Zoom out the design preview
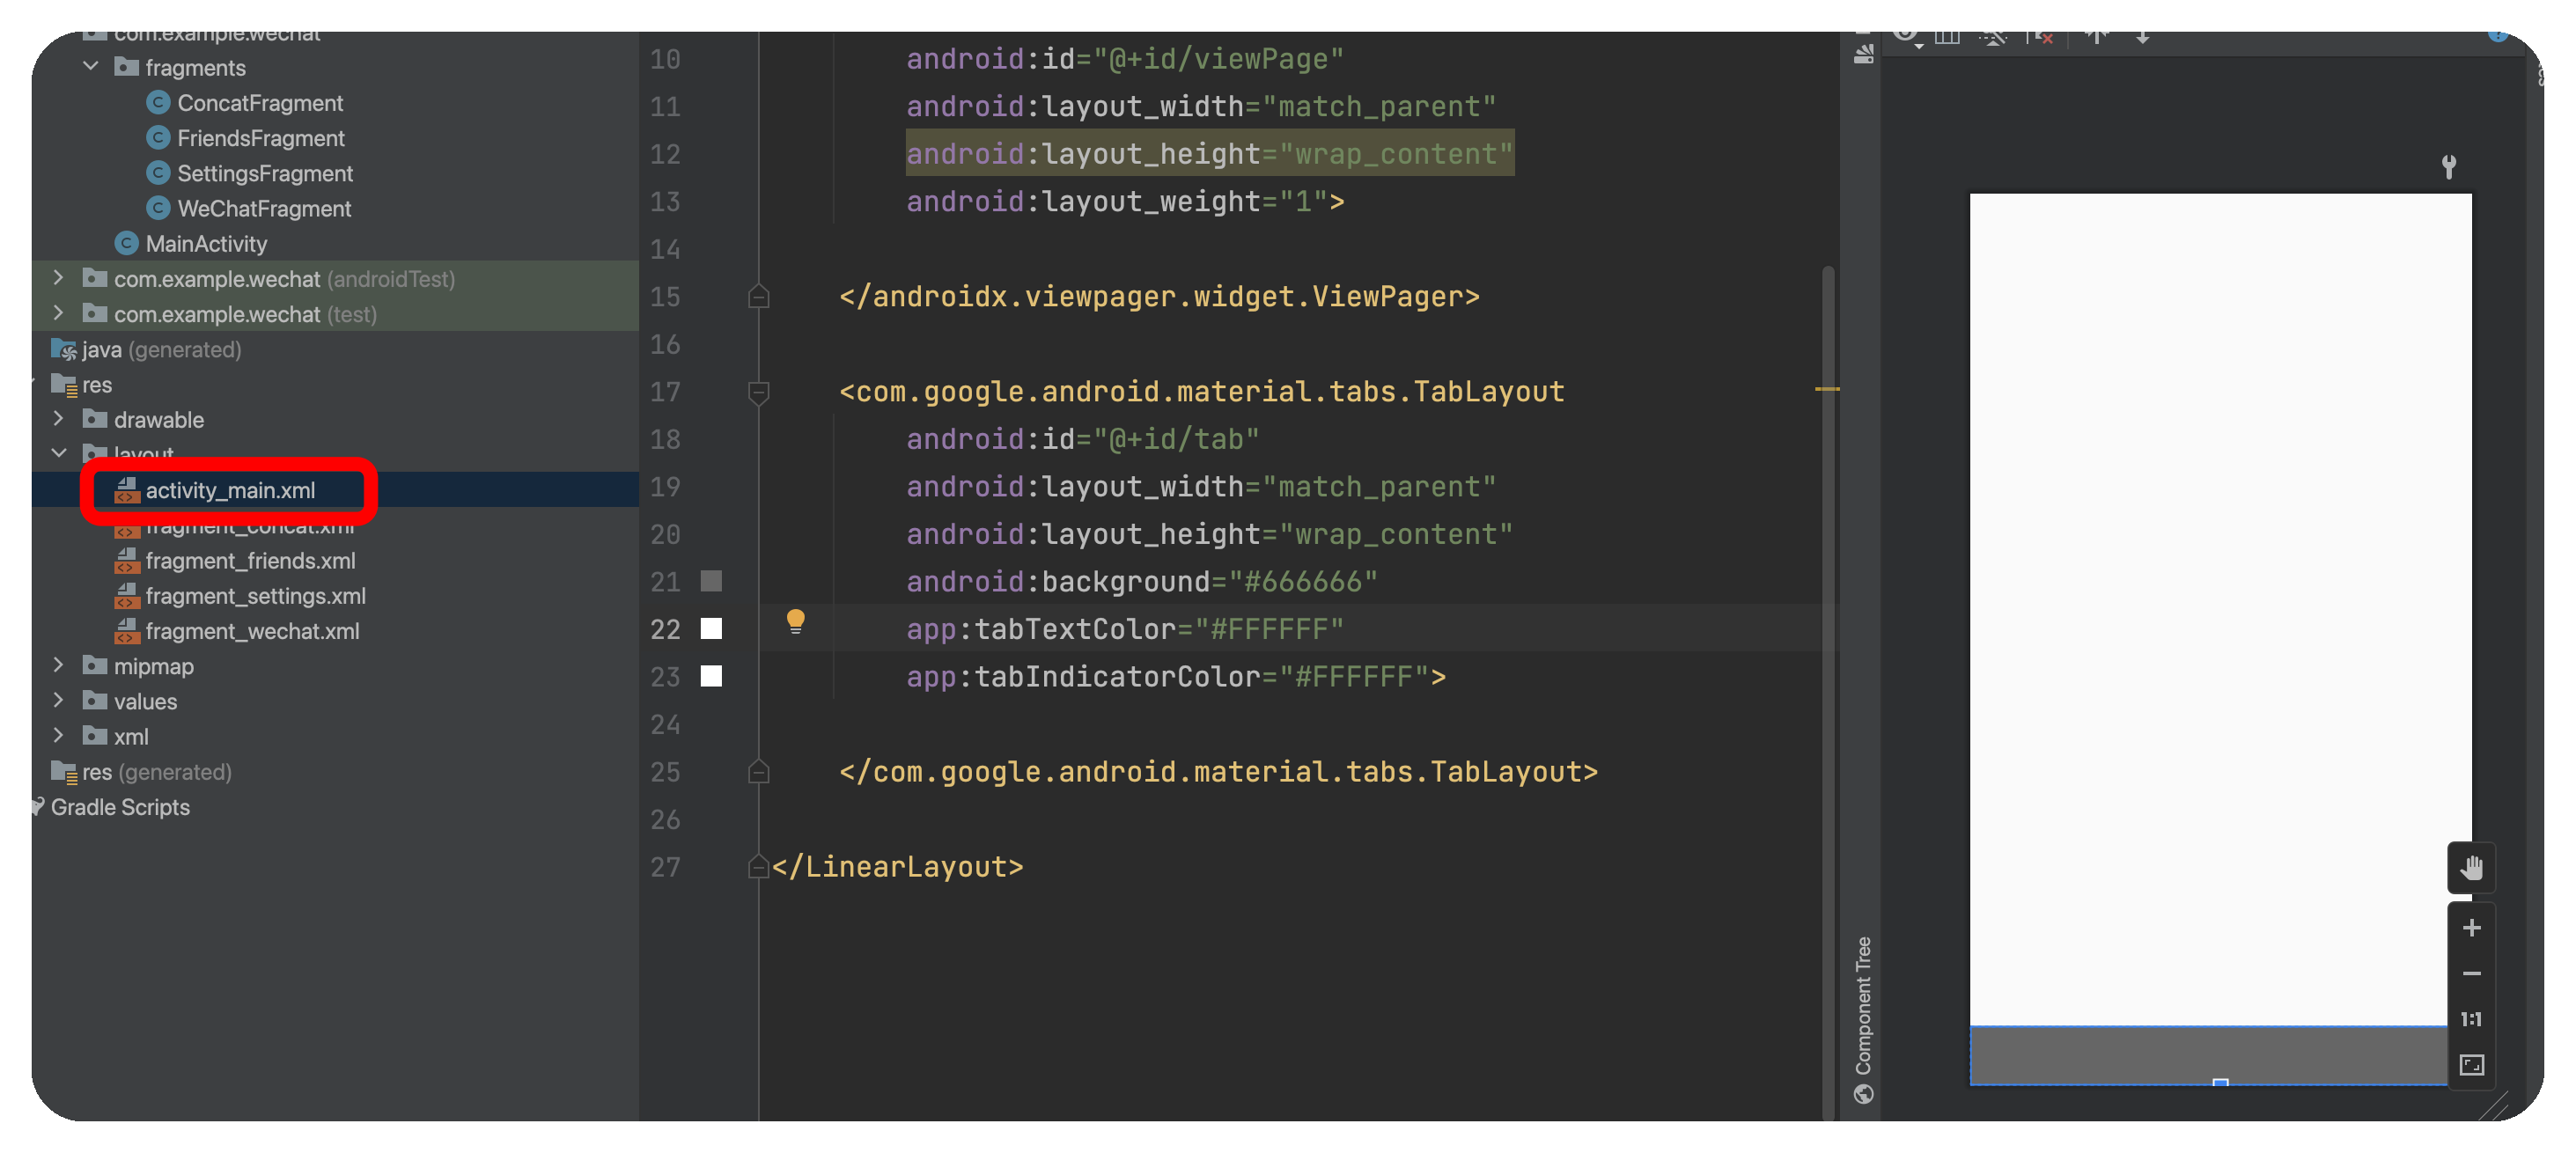Screen dimensions: 2576x1153 [x=2471, y=973]
